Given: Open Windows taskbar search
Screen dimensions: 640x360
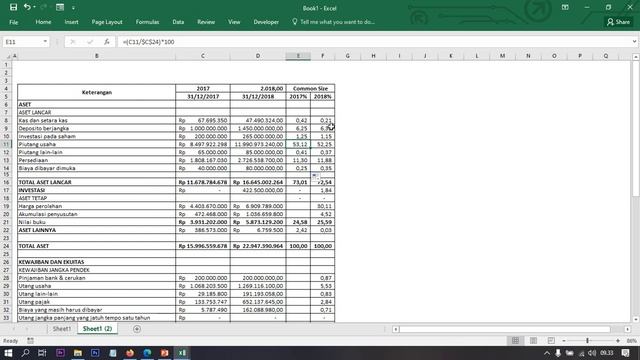Looking at the screenshot, I should pyautogui.click(x=25, y=353).
